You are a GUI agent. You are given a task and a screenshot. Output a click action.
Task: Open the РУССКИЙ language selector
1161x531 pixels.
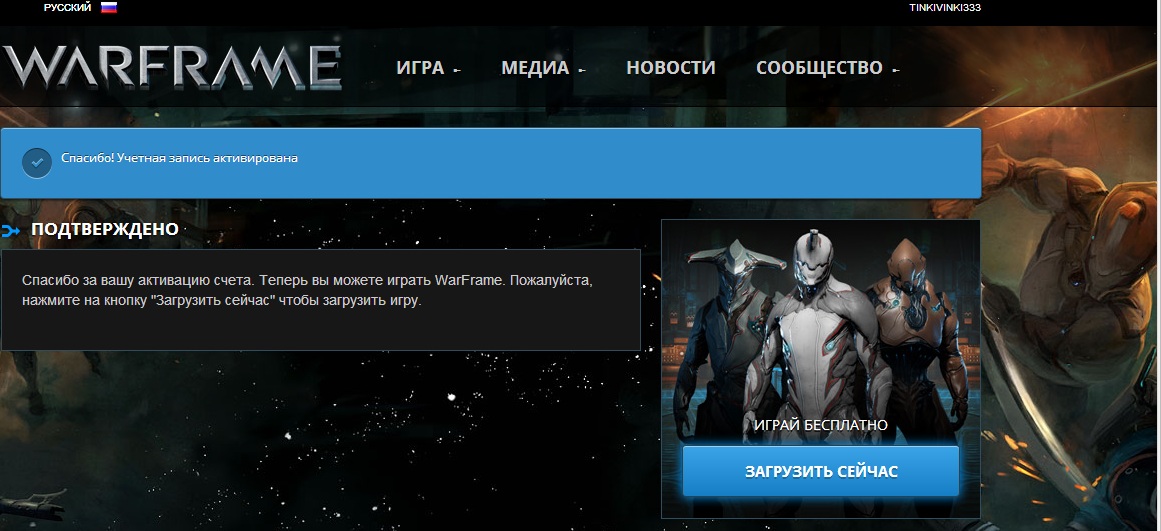tap(67, 7)
